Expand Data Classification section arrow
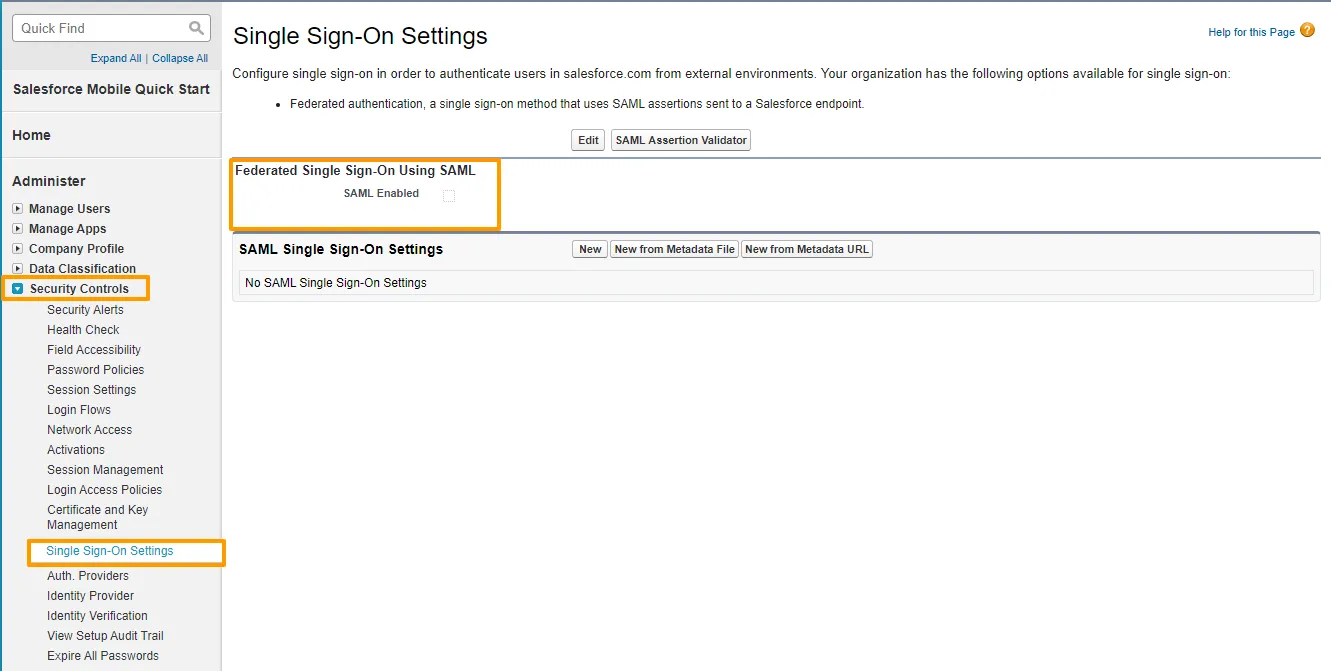 pyautogui.click(x=17, y=269)
